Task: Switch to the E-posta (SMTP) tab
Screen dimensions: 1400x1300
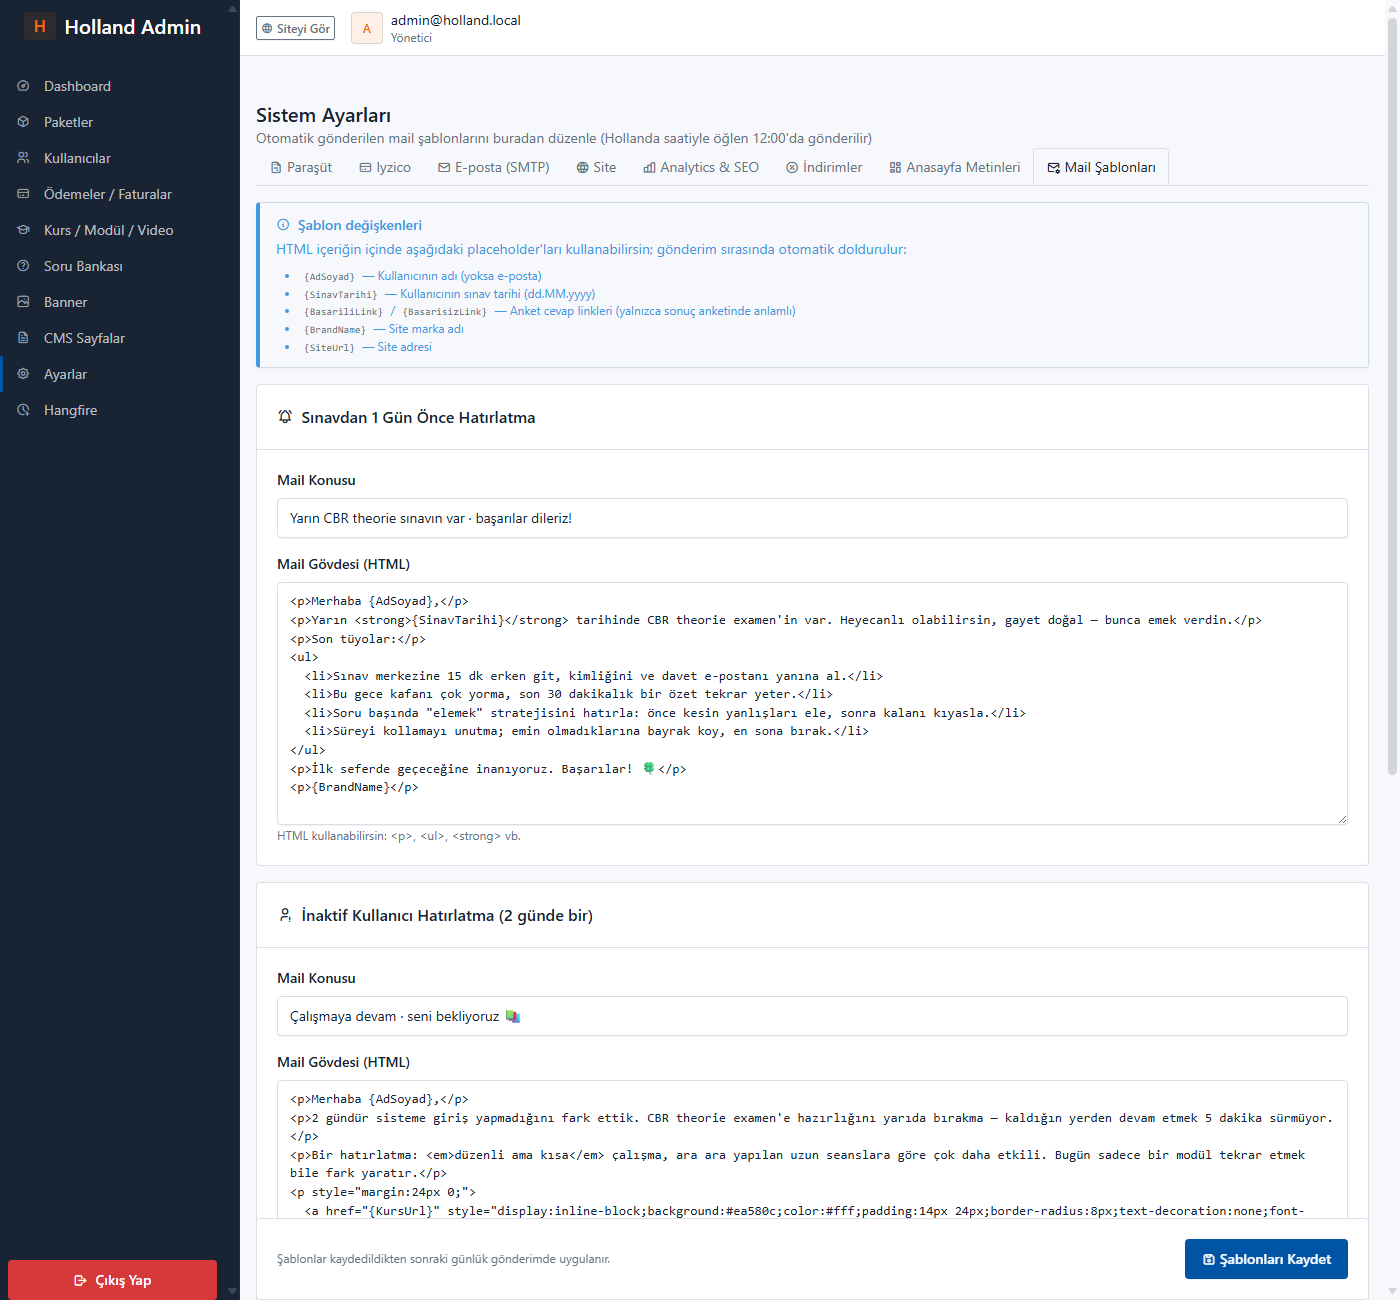Action: (x=494, y=167)
